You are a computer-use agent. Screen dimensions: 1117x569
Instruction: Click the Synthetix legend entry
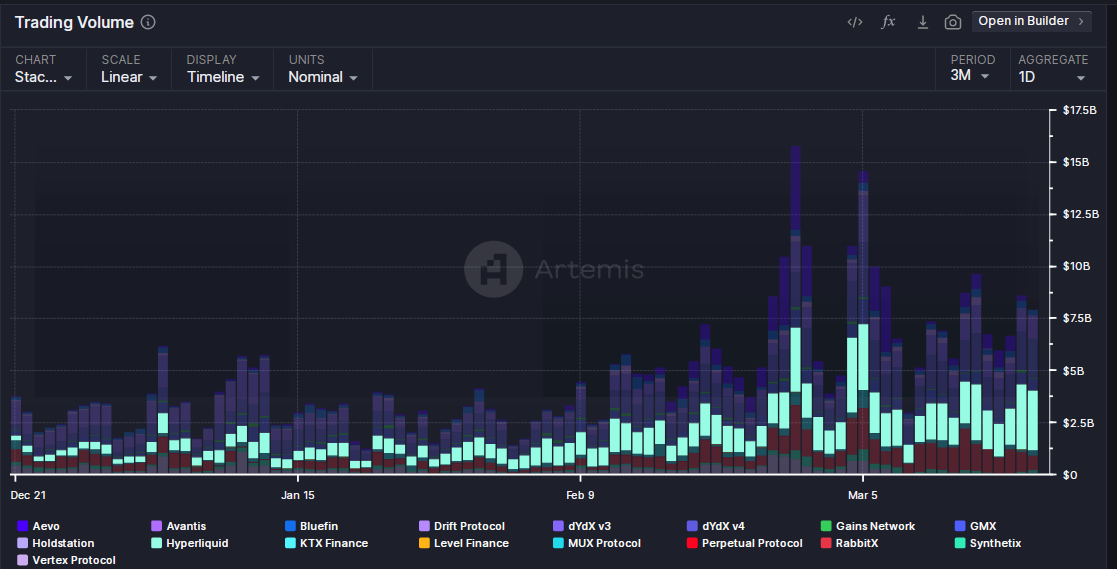[987, 543]
